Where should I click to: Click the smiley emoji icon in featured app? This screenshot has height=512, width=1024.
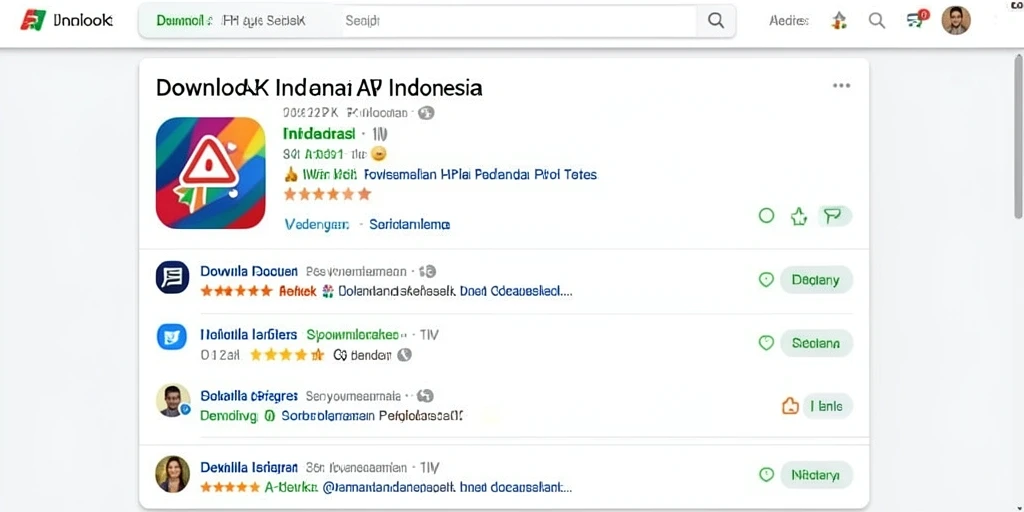[378, 154]
